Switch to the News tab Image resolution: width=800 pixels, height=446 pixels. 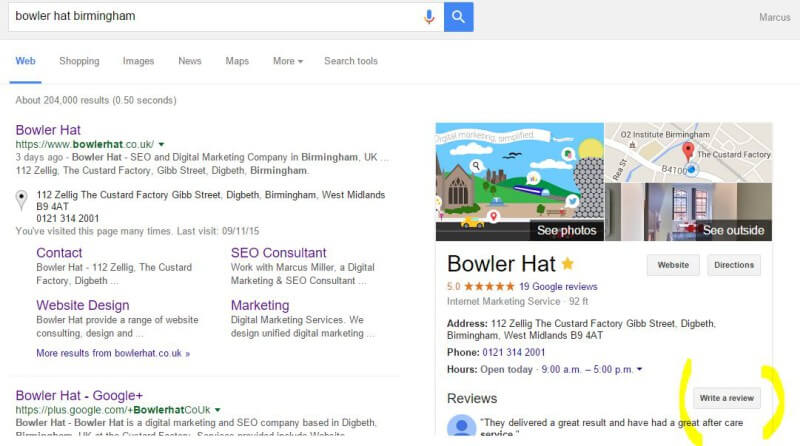click(x=190, y=61)
